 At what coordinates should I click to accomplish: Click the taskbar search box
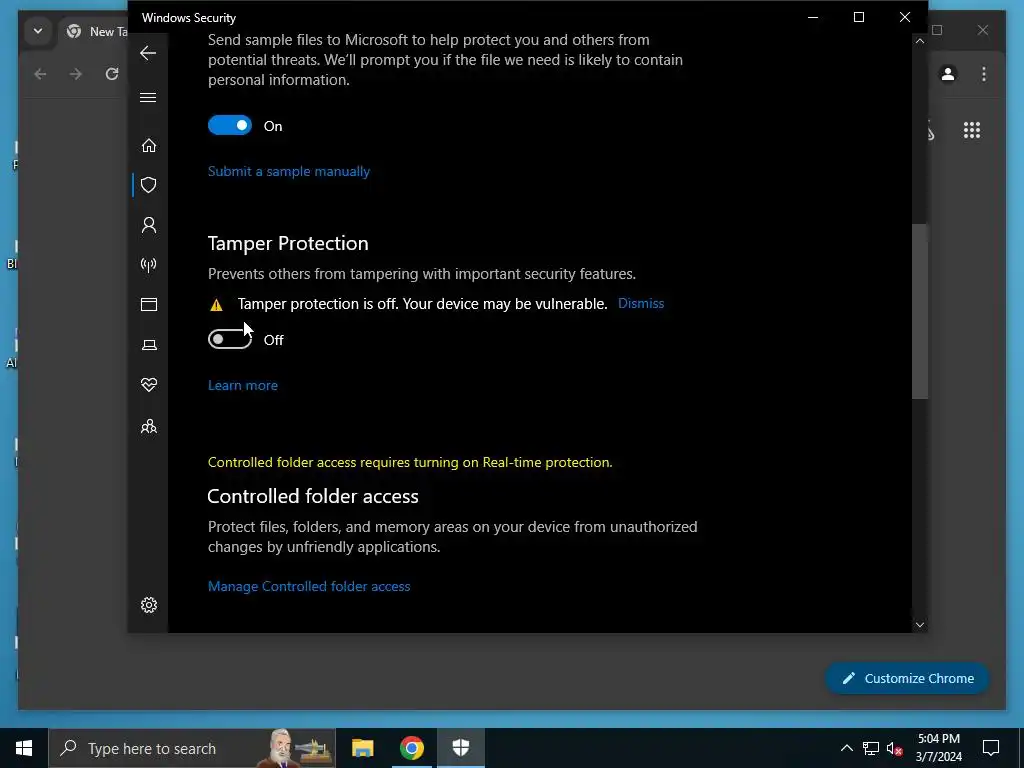192,748
